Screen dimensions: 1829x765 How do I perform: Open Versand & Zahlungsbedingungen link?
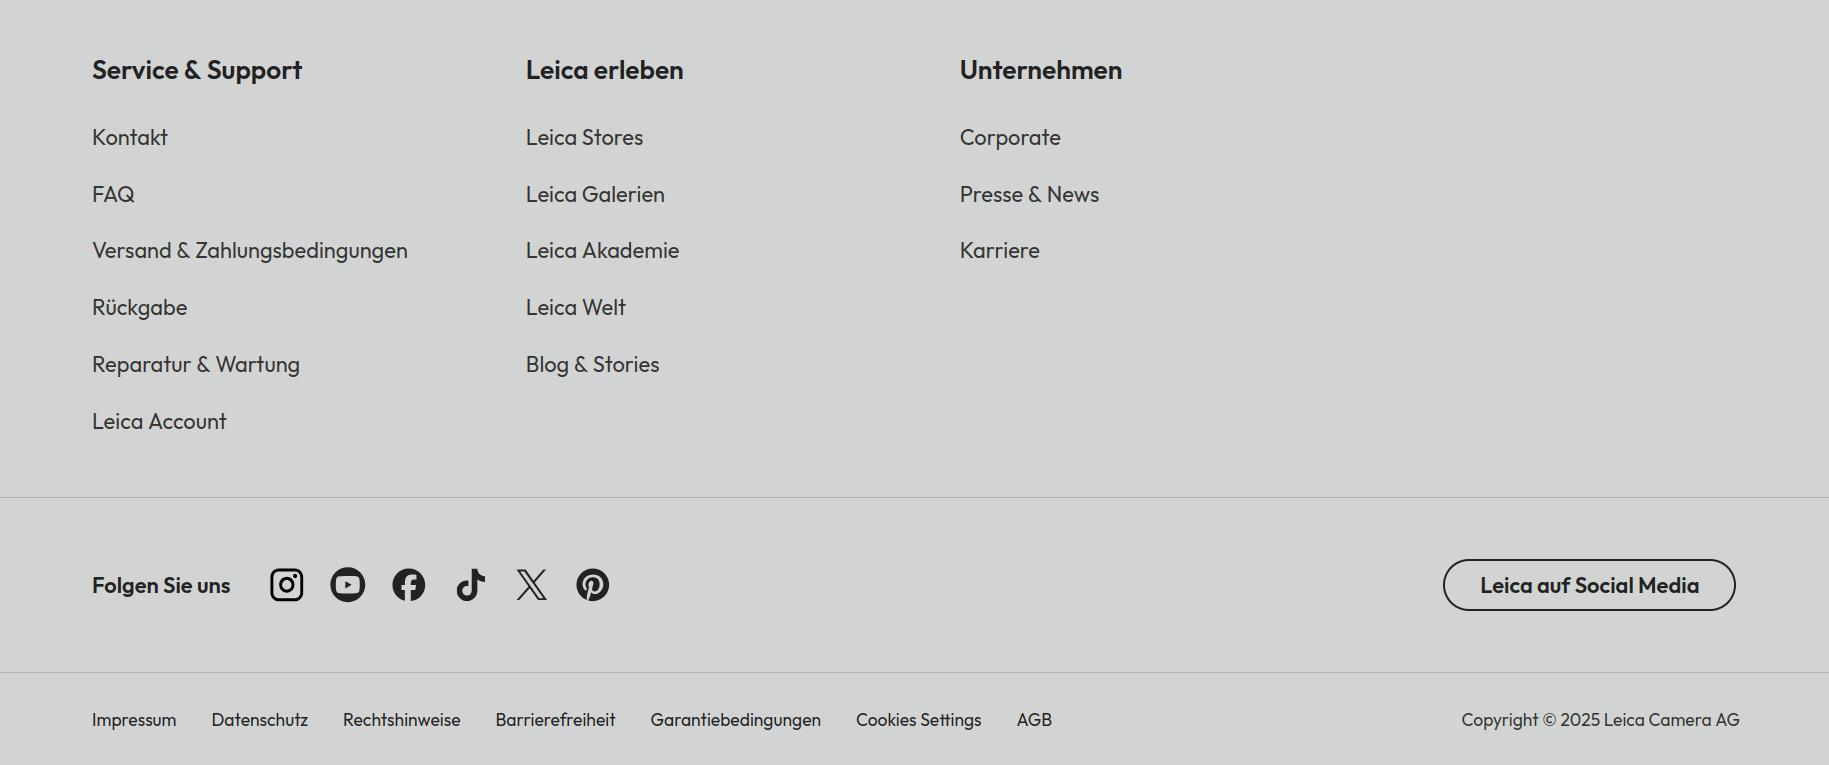[250, 251]
